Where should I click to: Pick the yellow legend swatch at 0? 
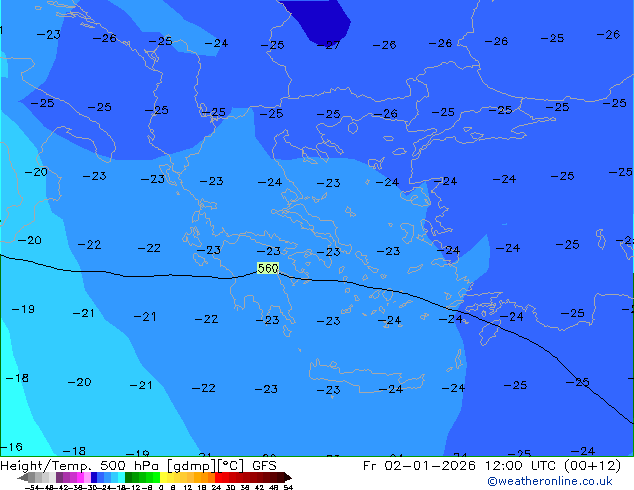(x=164, y=477)
